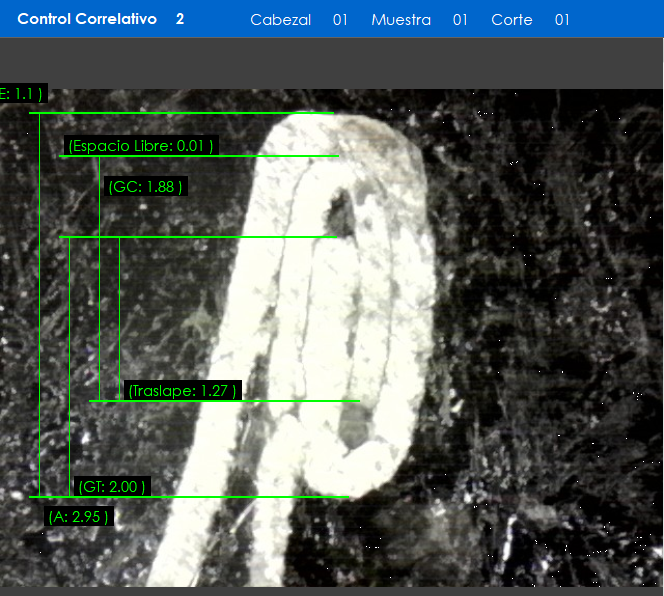
Task: Select the green line below GC label
Action: coord(200,237)
